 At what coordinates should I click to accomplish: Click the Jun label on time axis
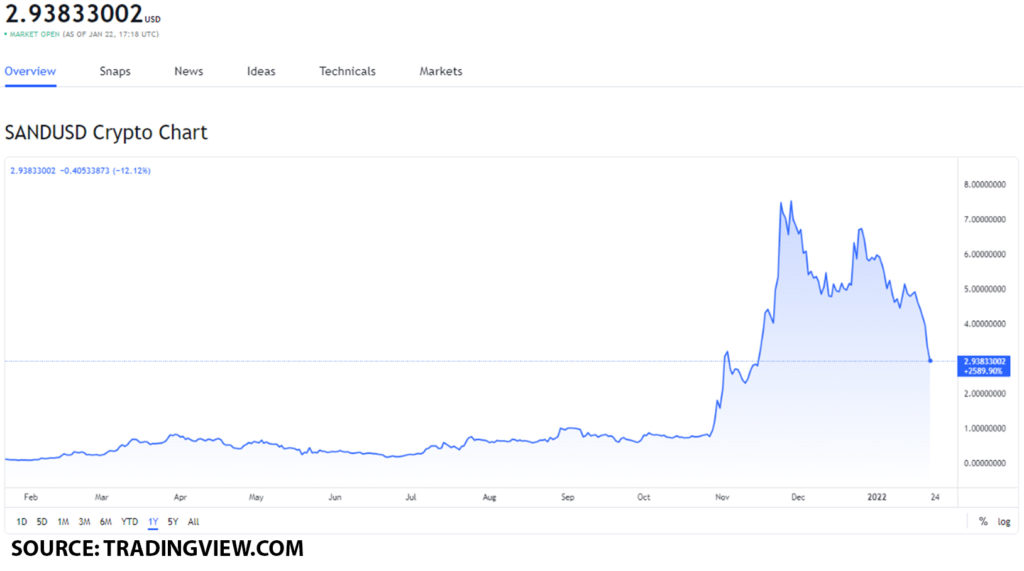334,497
